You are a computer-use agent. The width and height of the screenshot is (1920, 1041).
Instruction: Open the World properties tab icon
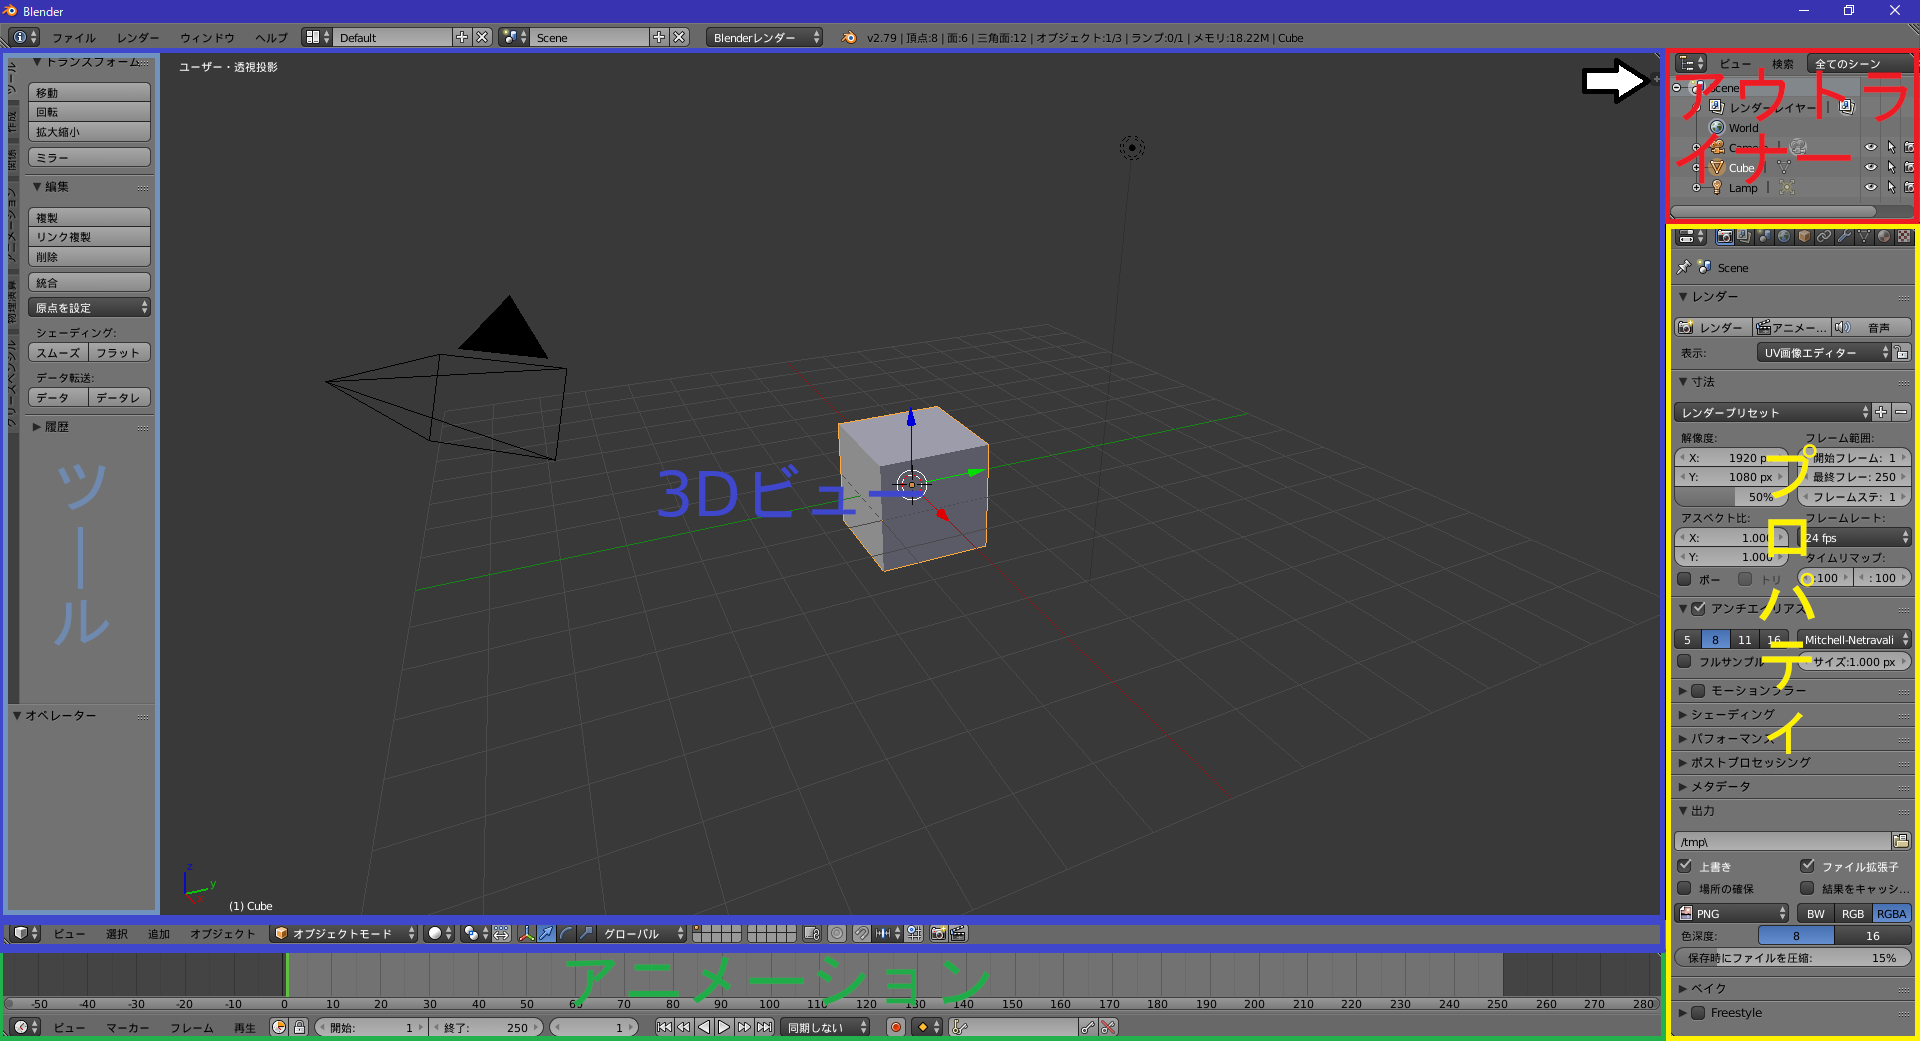pyautogui.click(x=1784, y=237)
